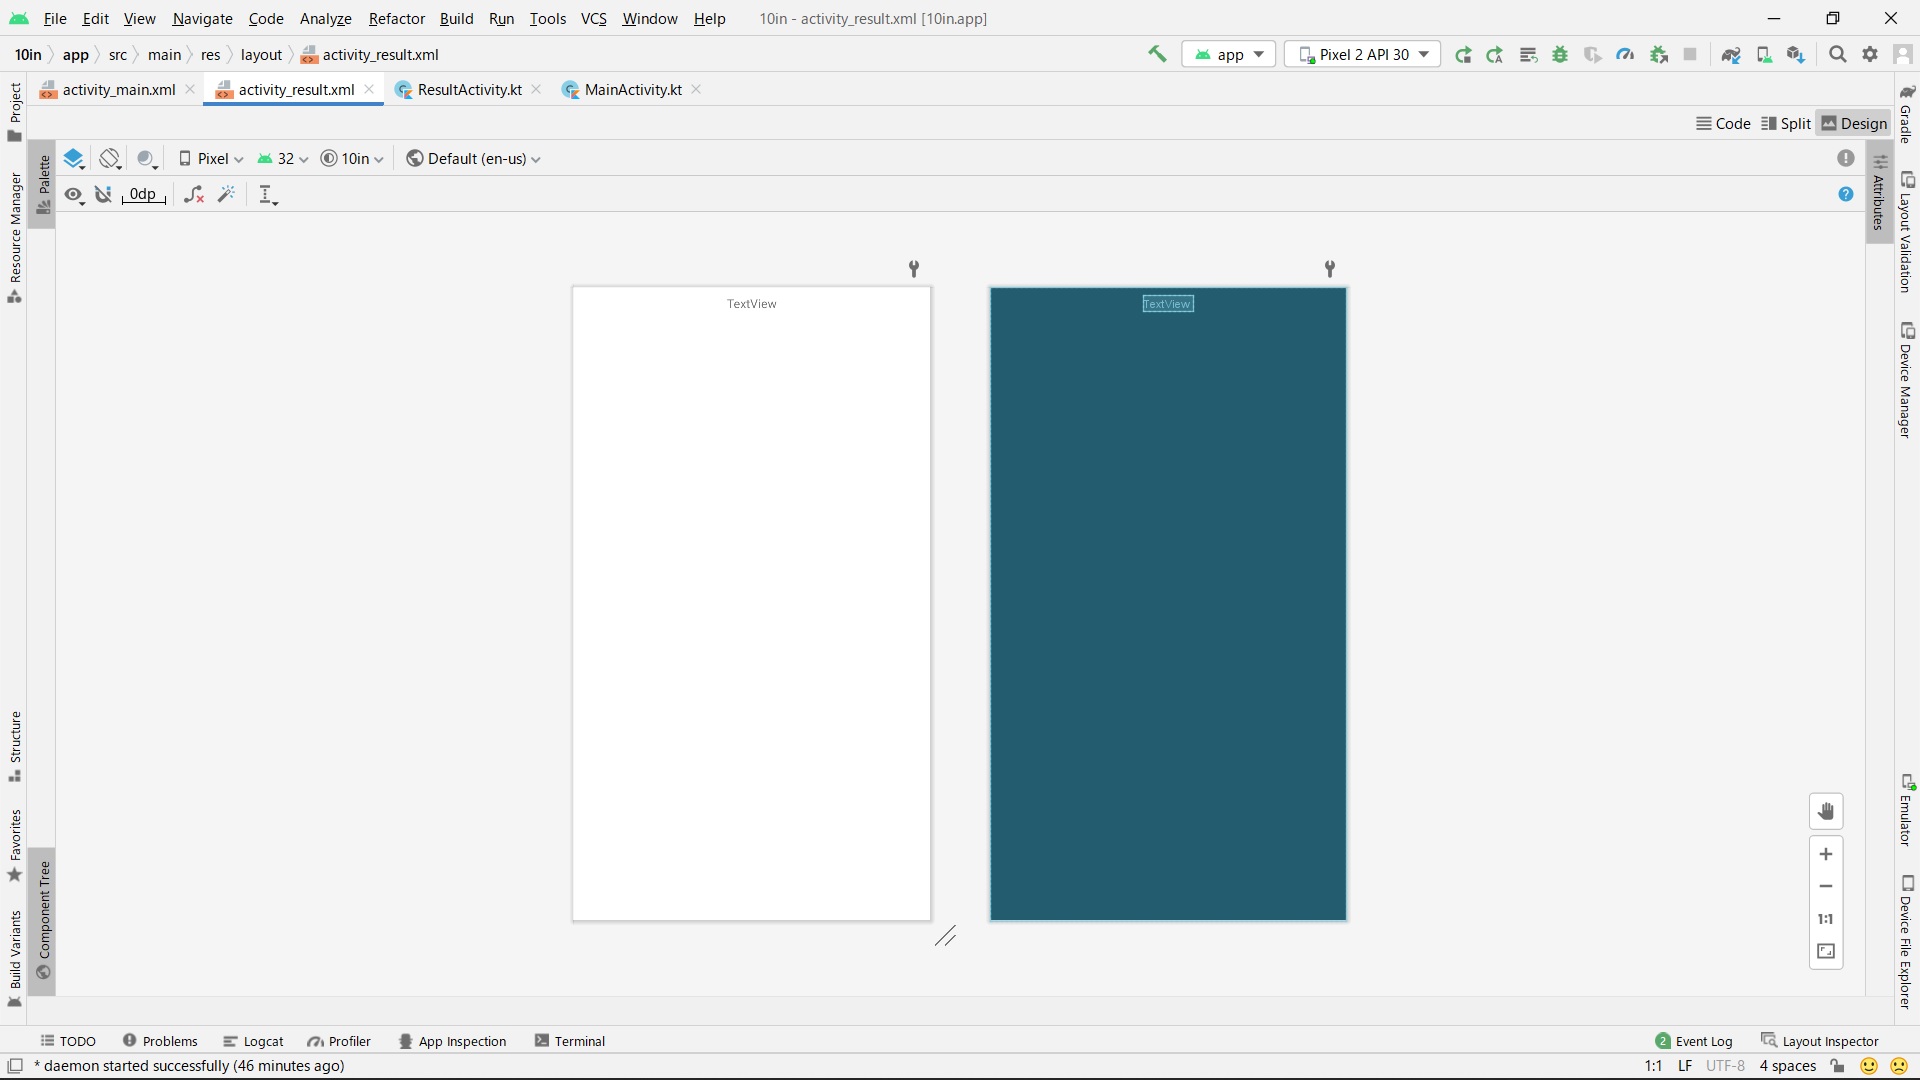This screenshot has height=1080, width=1920.
Task: Clear all constraints icon
Action: pyautogui.click(x=194, y=194)
